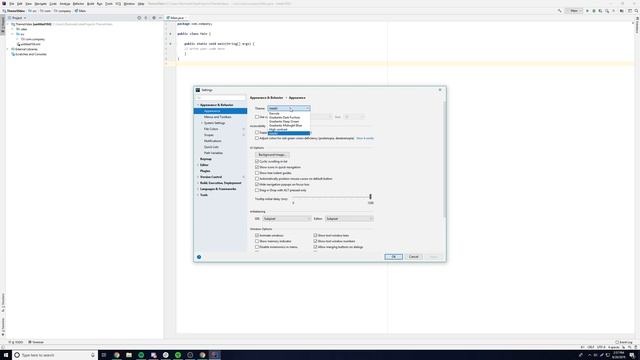Image resolution: width=640 pixels, height=360 pixels.
Task: Open the Terminal tool window
Action: pyautogui.click(x=36, y=342)
